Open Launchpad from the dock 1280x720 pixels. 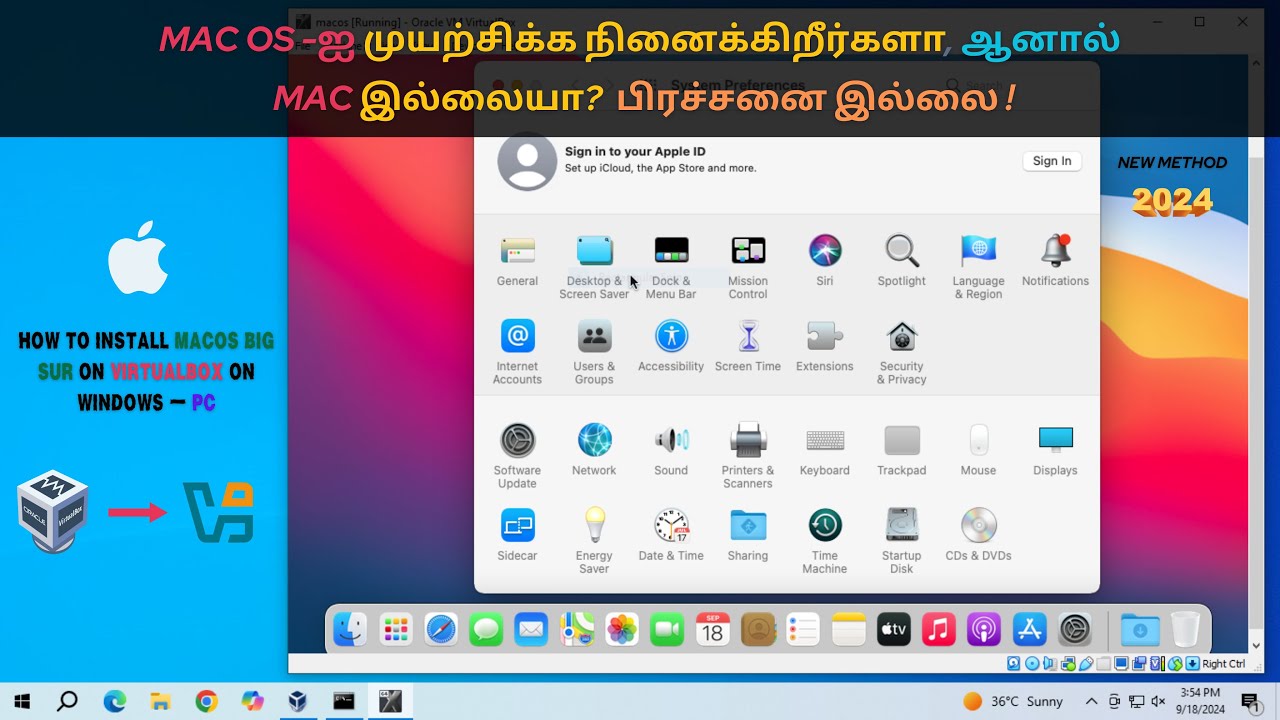tap(396, 630)
